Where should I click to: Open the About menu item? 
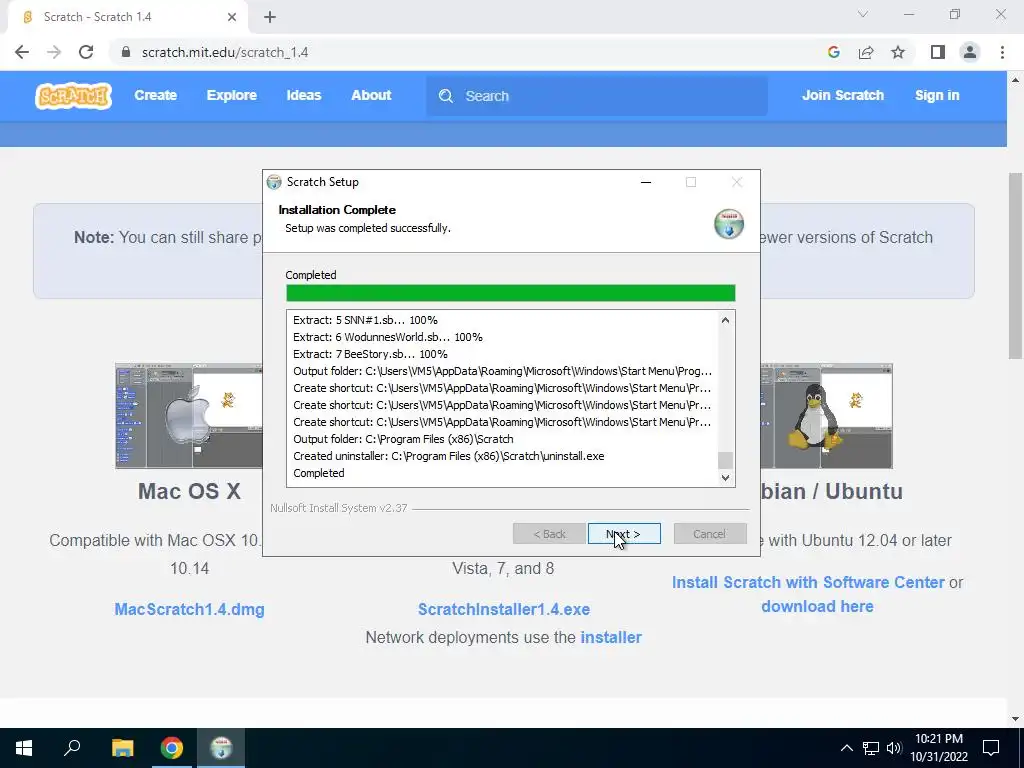[372, 95]
